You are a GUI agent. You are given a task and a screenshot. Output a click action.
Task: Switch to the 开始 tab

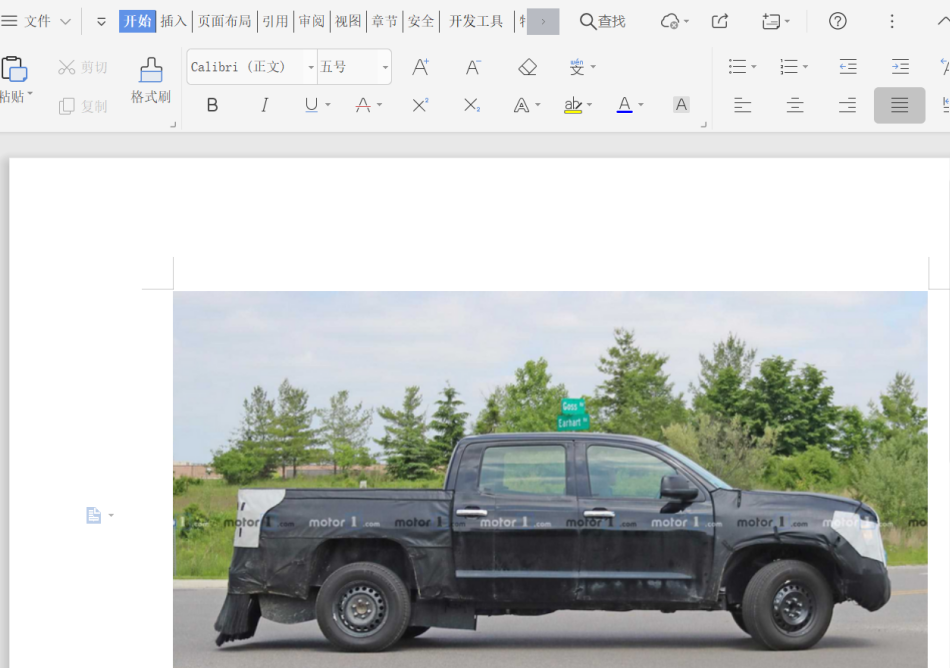pos(137,21)
